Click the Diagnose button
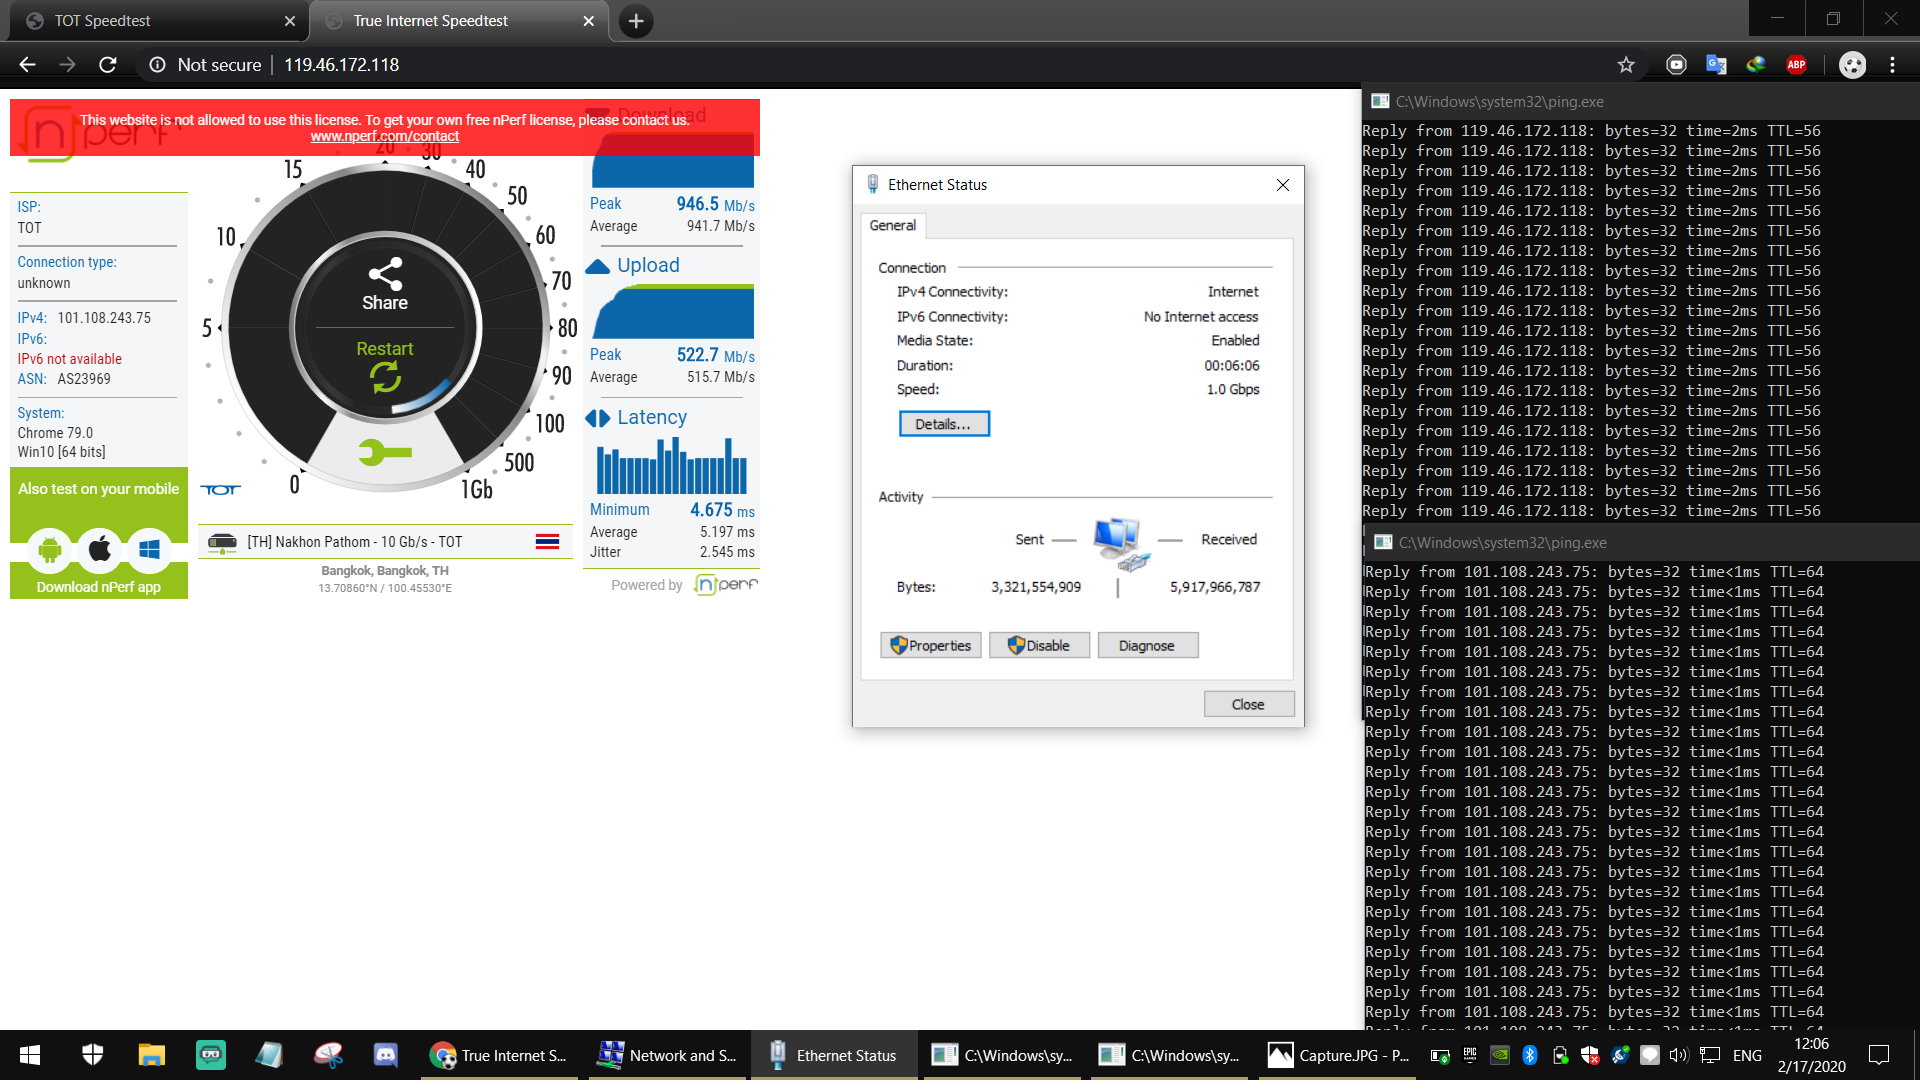The width and height of the screenshot is (1920, 1080). coord(1147,646)
